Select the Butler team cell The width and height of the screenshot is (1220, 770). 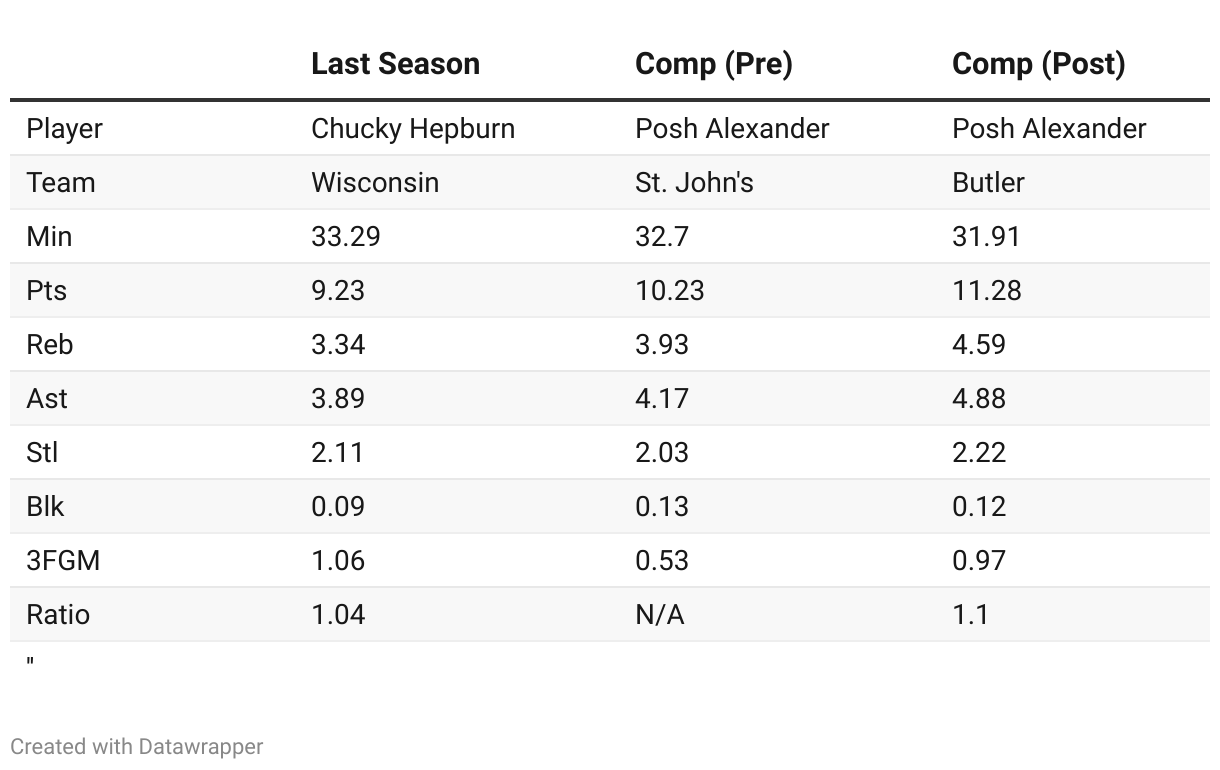coord(988,183)
